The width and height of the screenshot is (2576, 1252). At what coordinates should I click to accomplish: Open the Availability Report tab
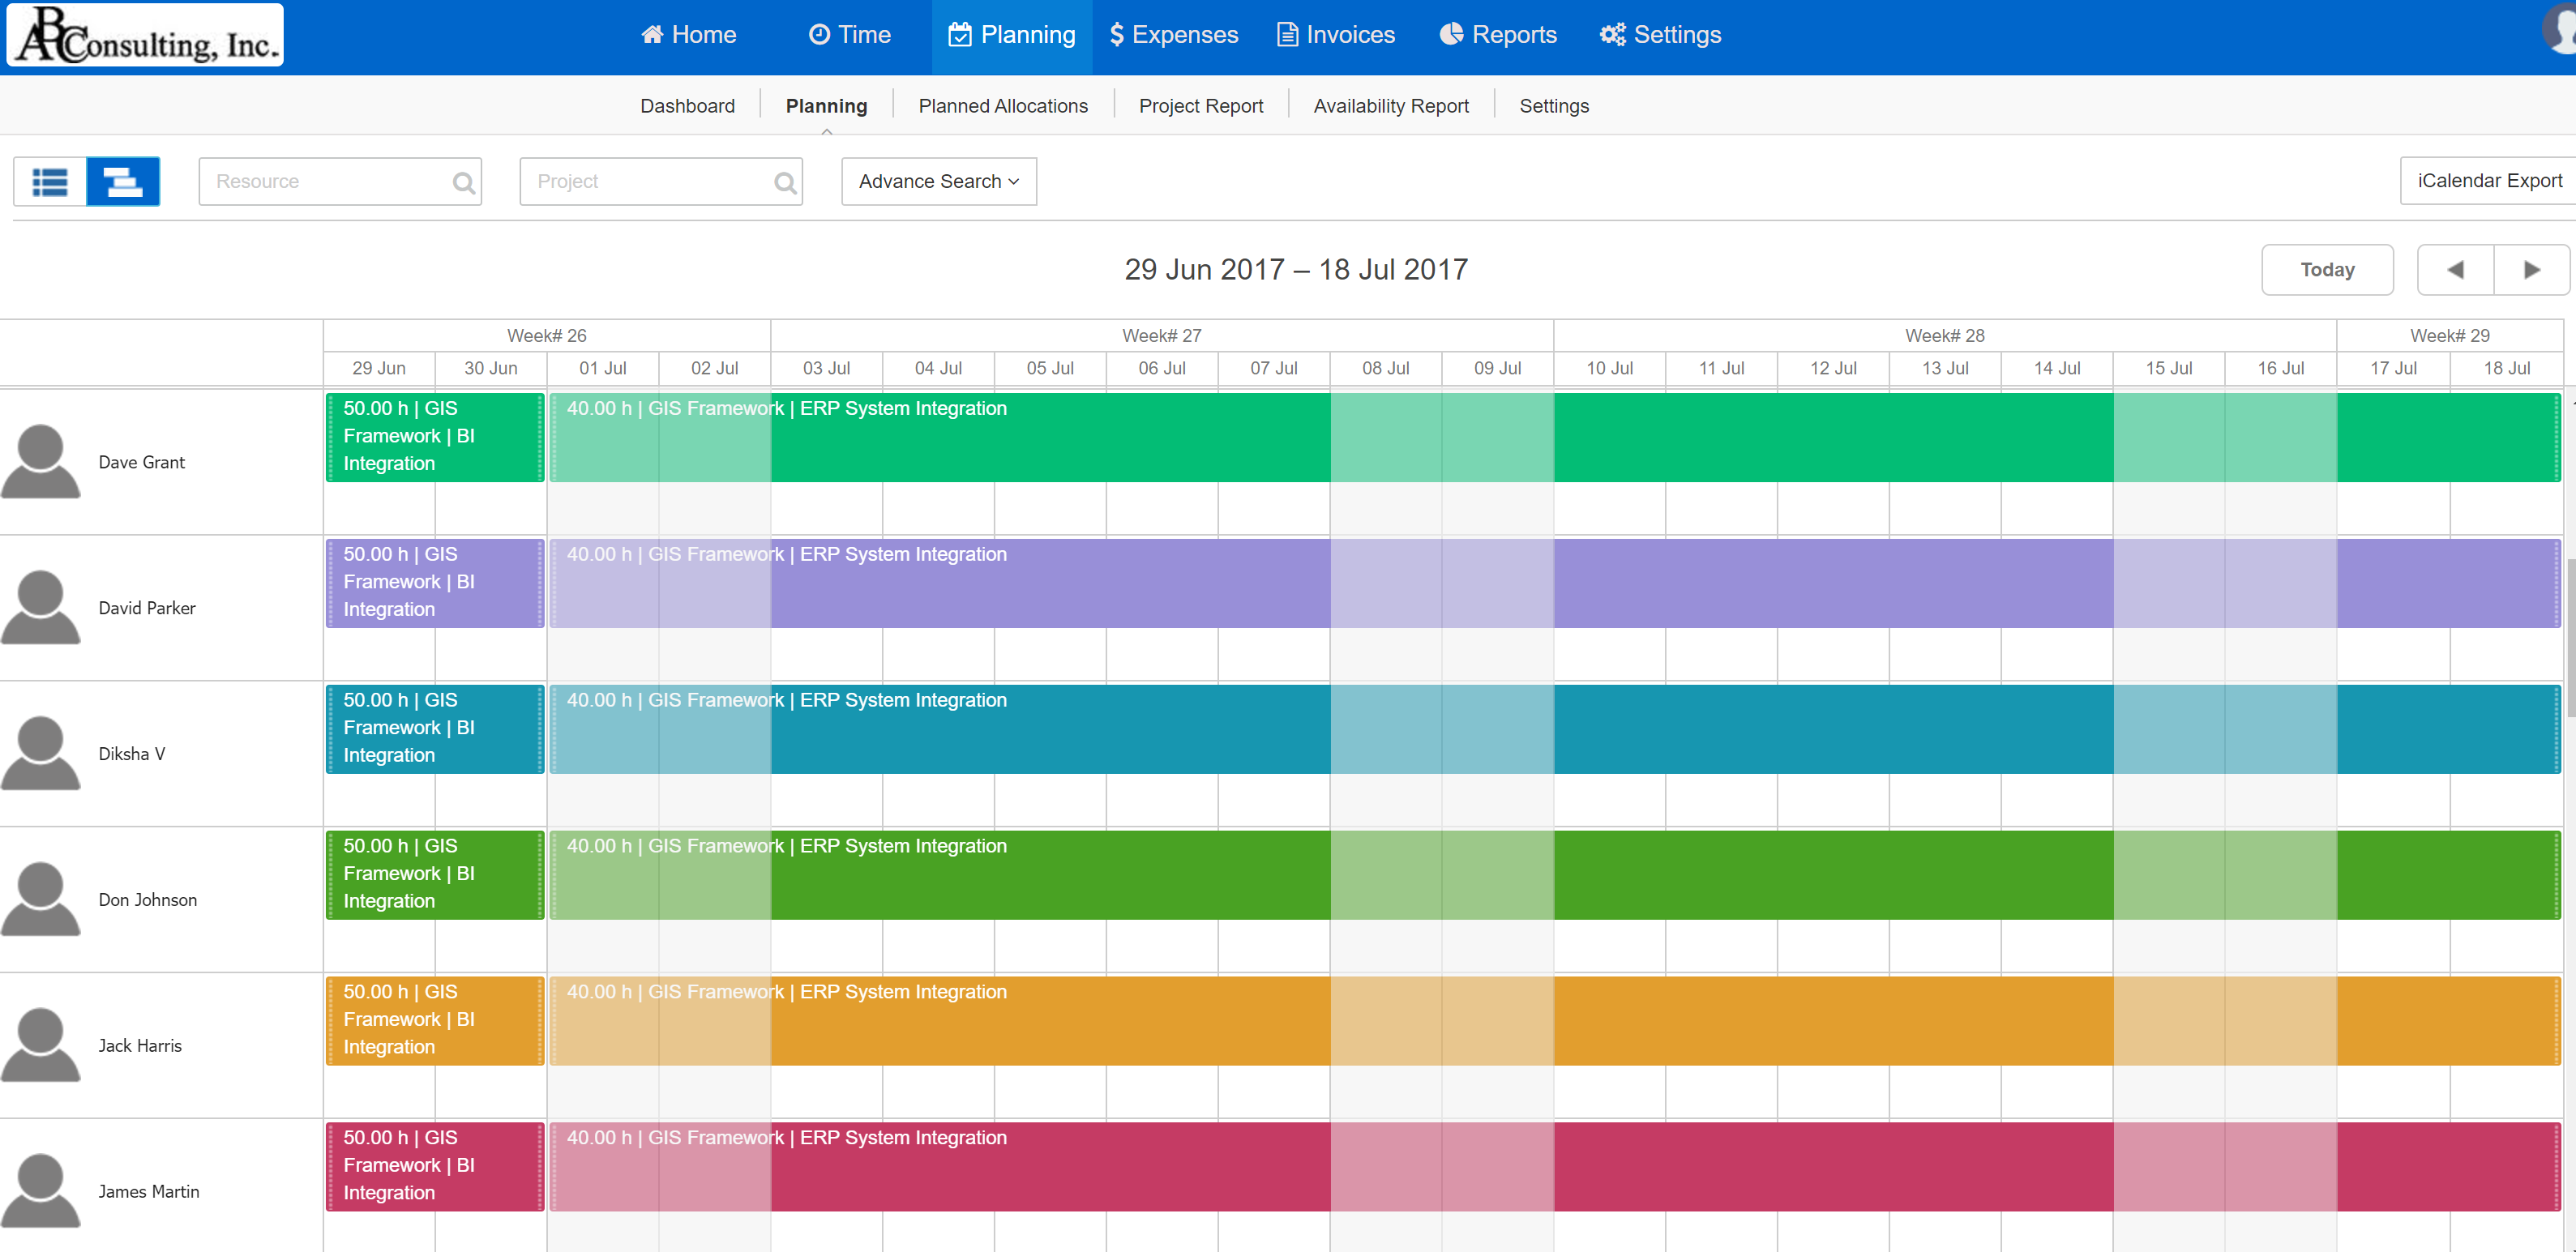[x=1391, y=105]
